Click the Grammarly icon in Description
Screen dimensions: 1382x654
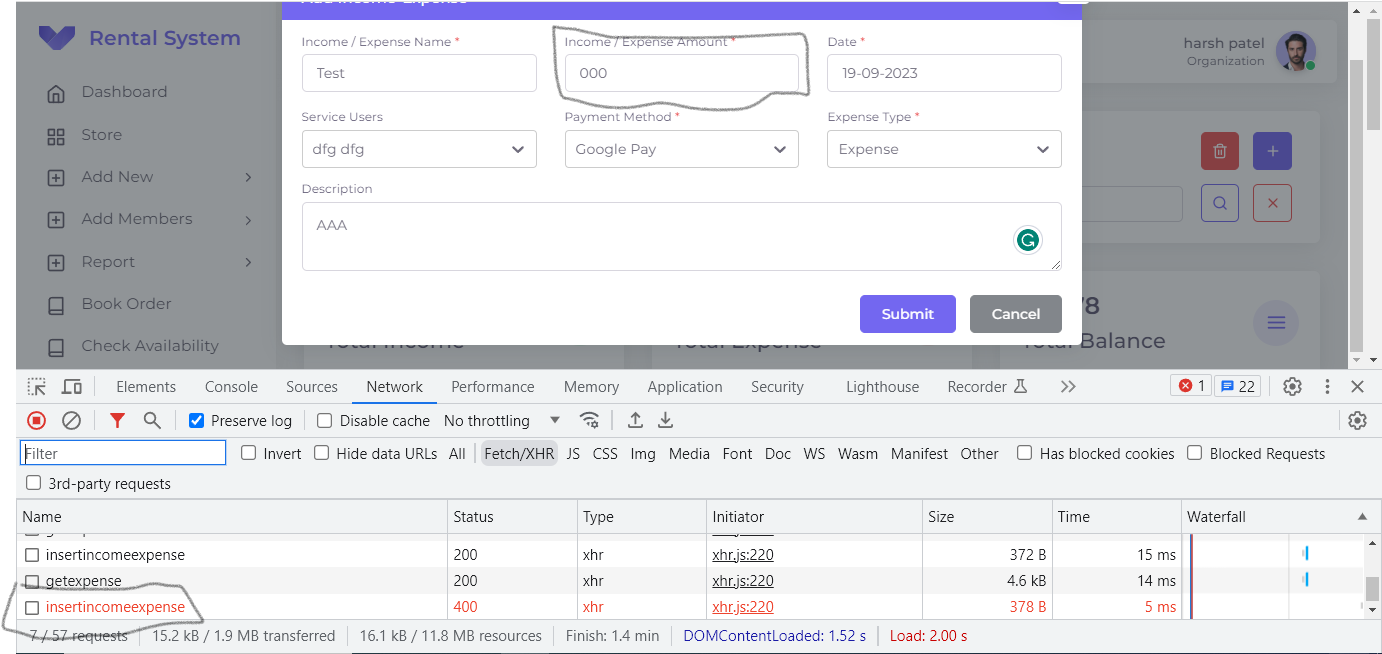coord(1027,240)
